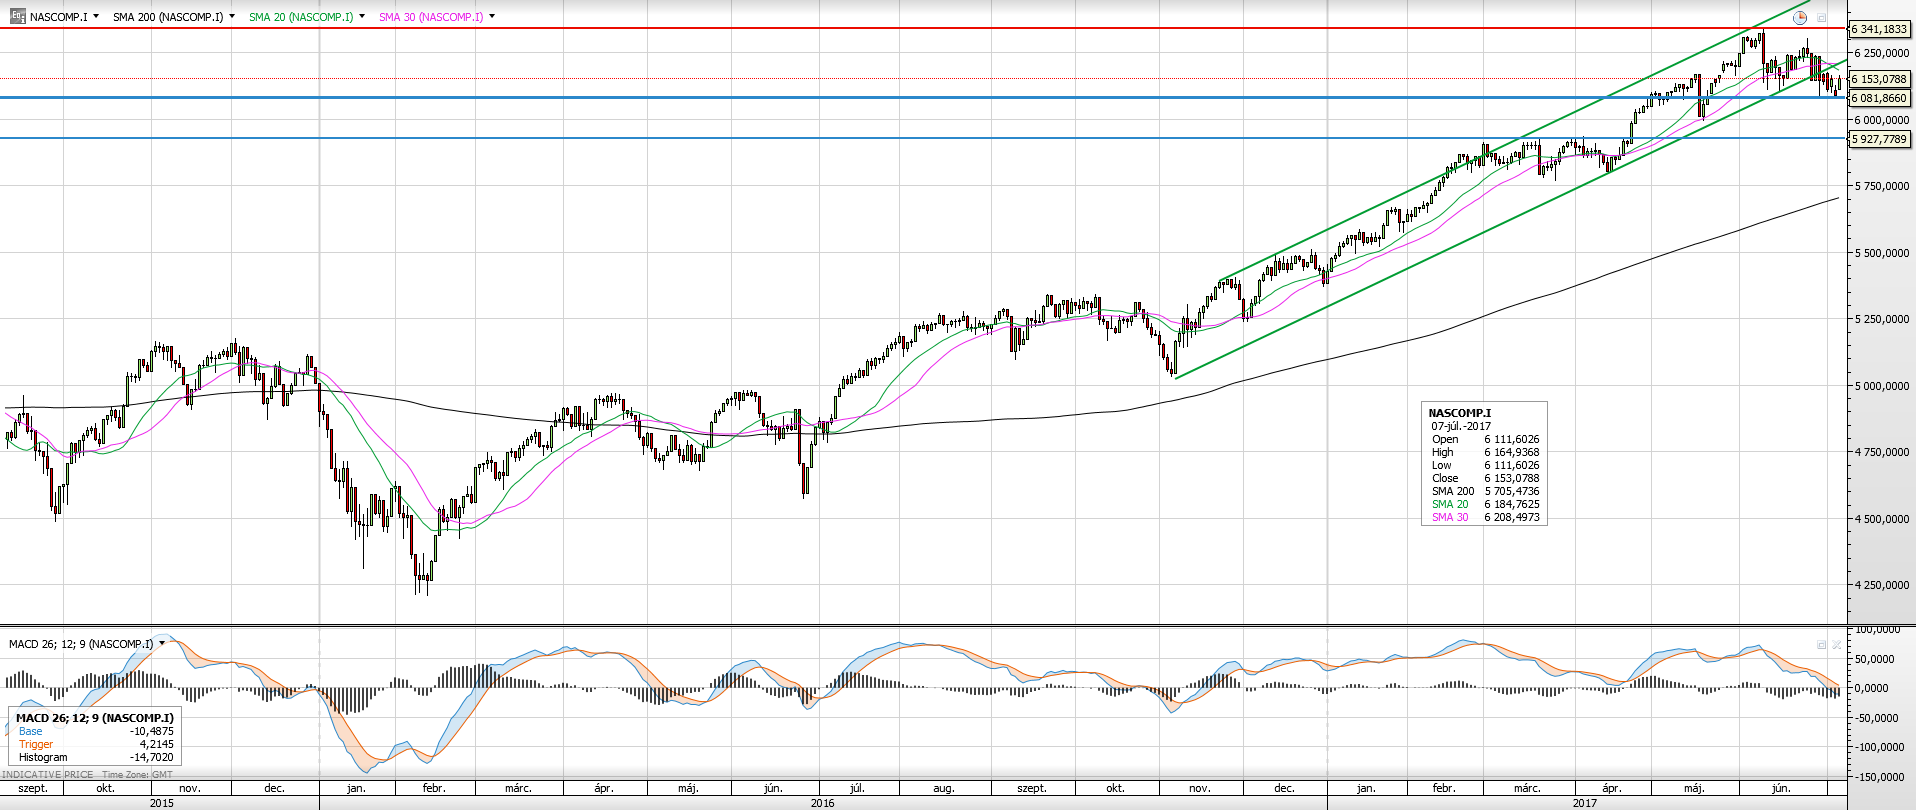Screen dimensions: 1916x810
Task: Expand the MACD 26; 12; 9 indicator dropdown
Action: pyautogui.click(x=162, y=644)
